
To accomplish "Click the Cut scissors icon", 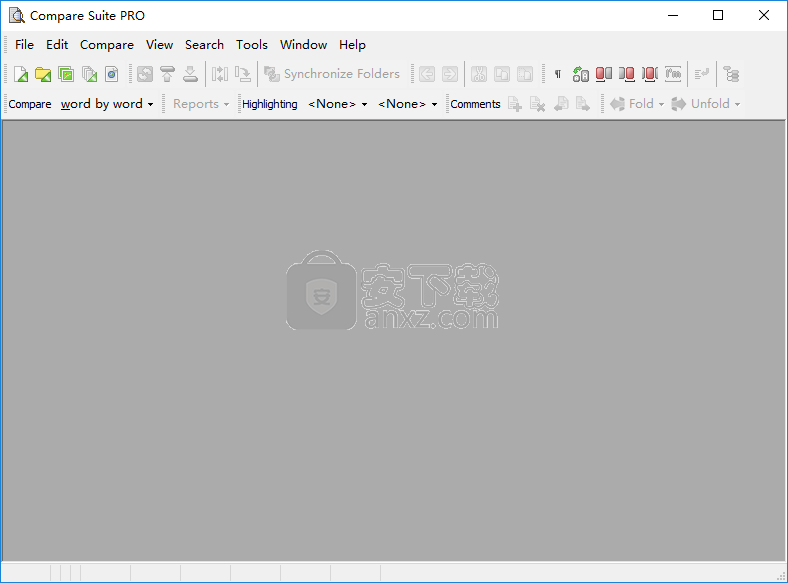I will 478,74.
